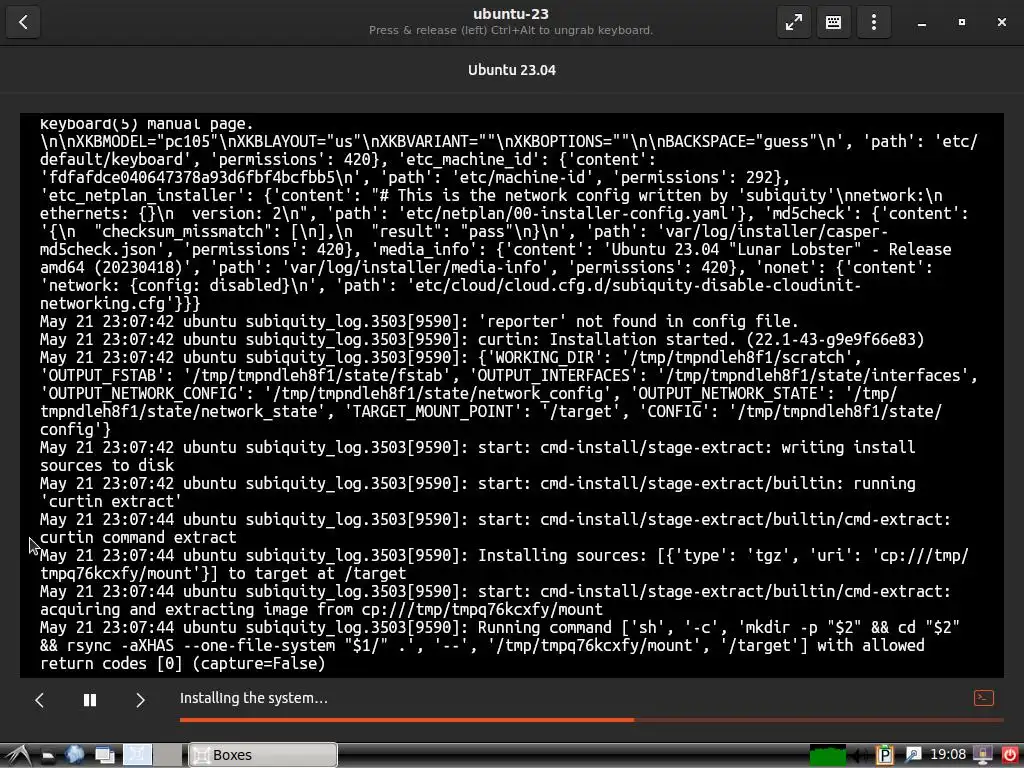Select the Boxes taskbar window button
The width and height of the screenshot is (1024, 768).
(263, 755)
